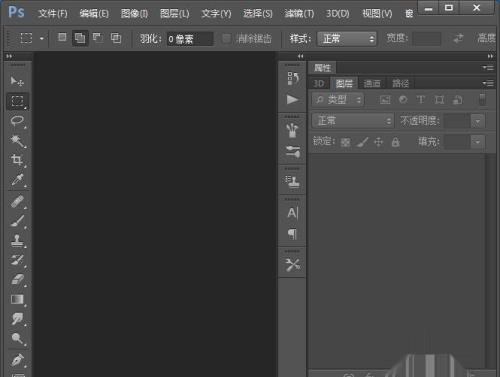Expand the 不透明度 opacity dropdown arrow
Screen dimensions: 500x377
click(x=478, y=121)
